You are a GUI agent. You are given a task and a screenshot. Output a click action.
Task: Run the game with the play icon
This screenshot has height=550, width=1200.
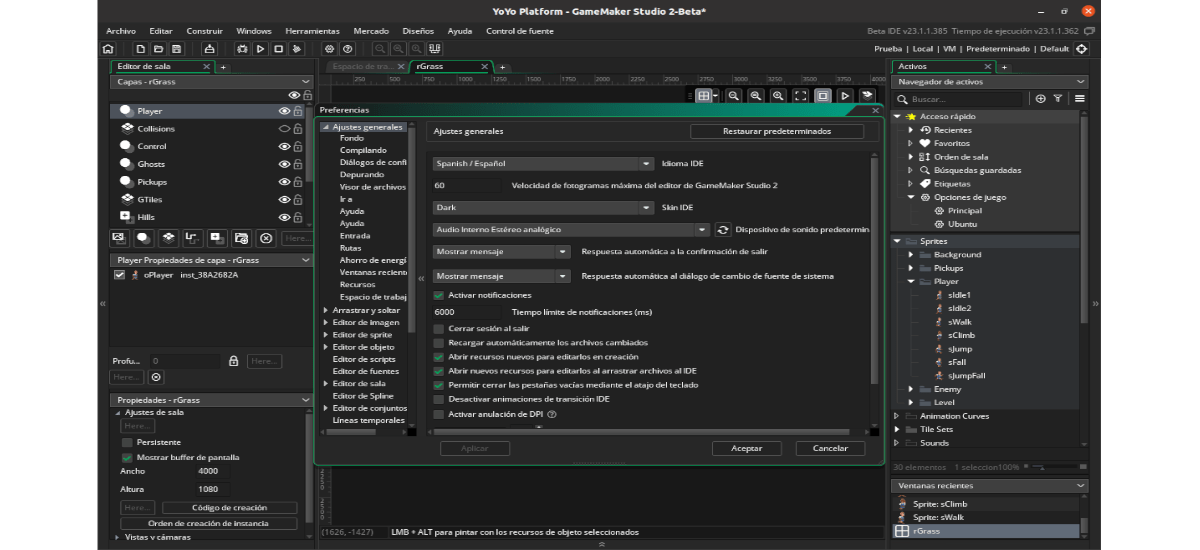[x=260, y=48]
